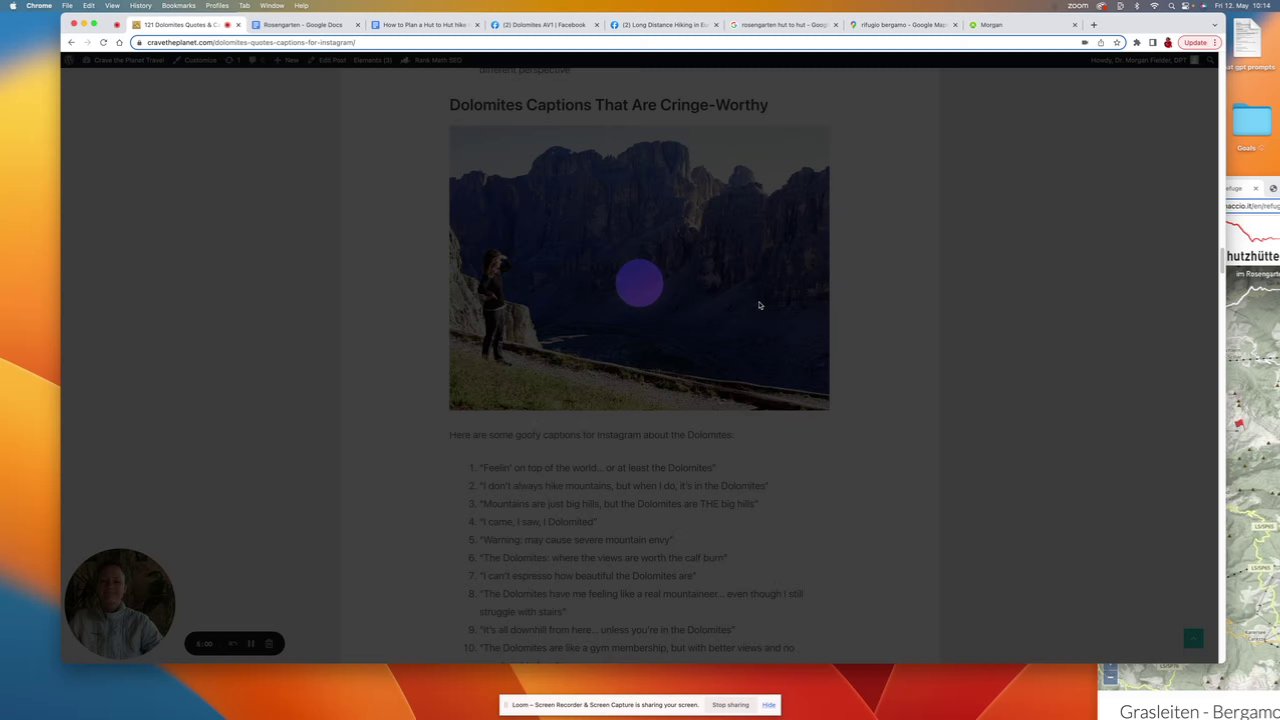Open the Edit menu
The image size is (1280, 720).
pos(89,5)
